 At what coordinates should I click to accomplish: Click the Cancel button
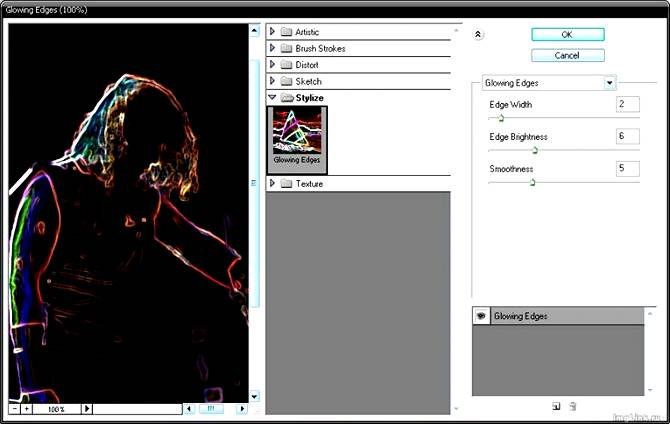tap(567, 56)
